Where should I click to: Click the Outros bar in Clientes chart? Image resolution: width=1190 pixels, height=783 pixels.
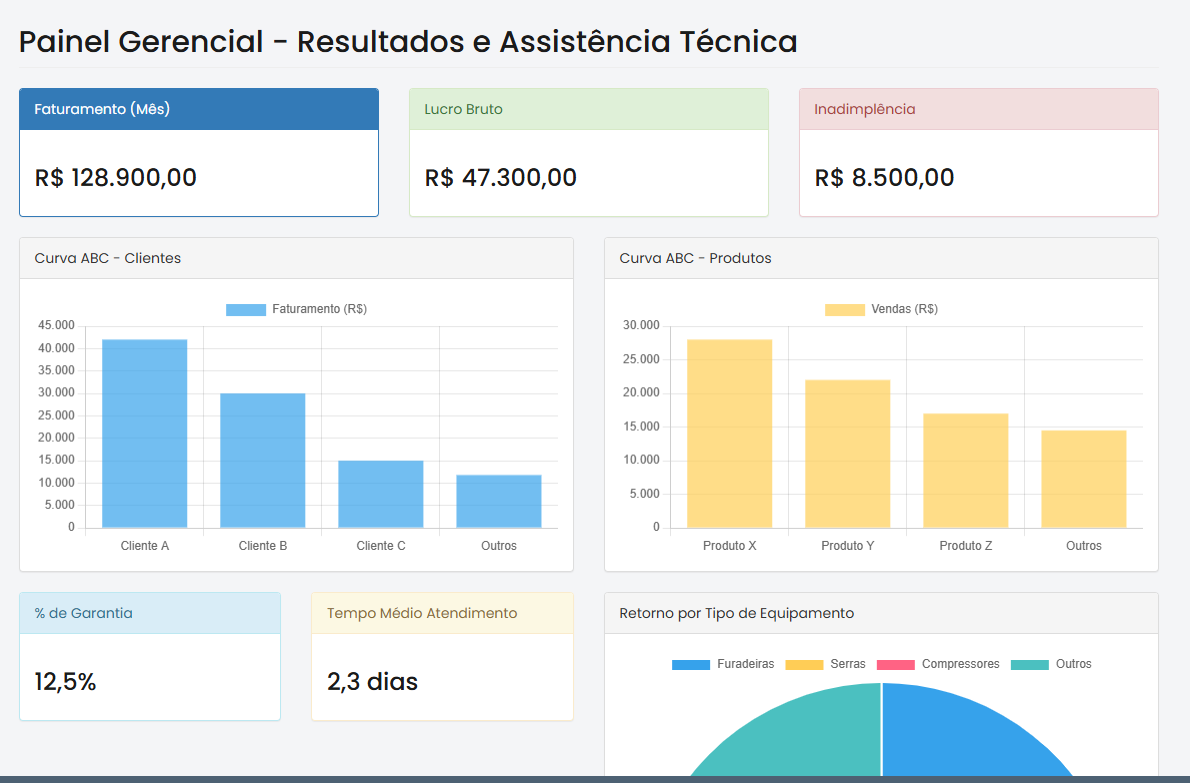pos(499,502)
